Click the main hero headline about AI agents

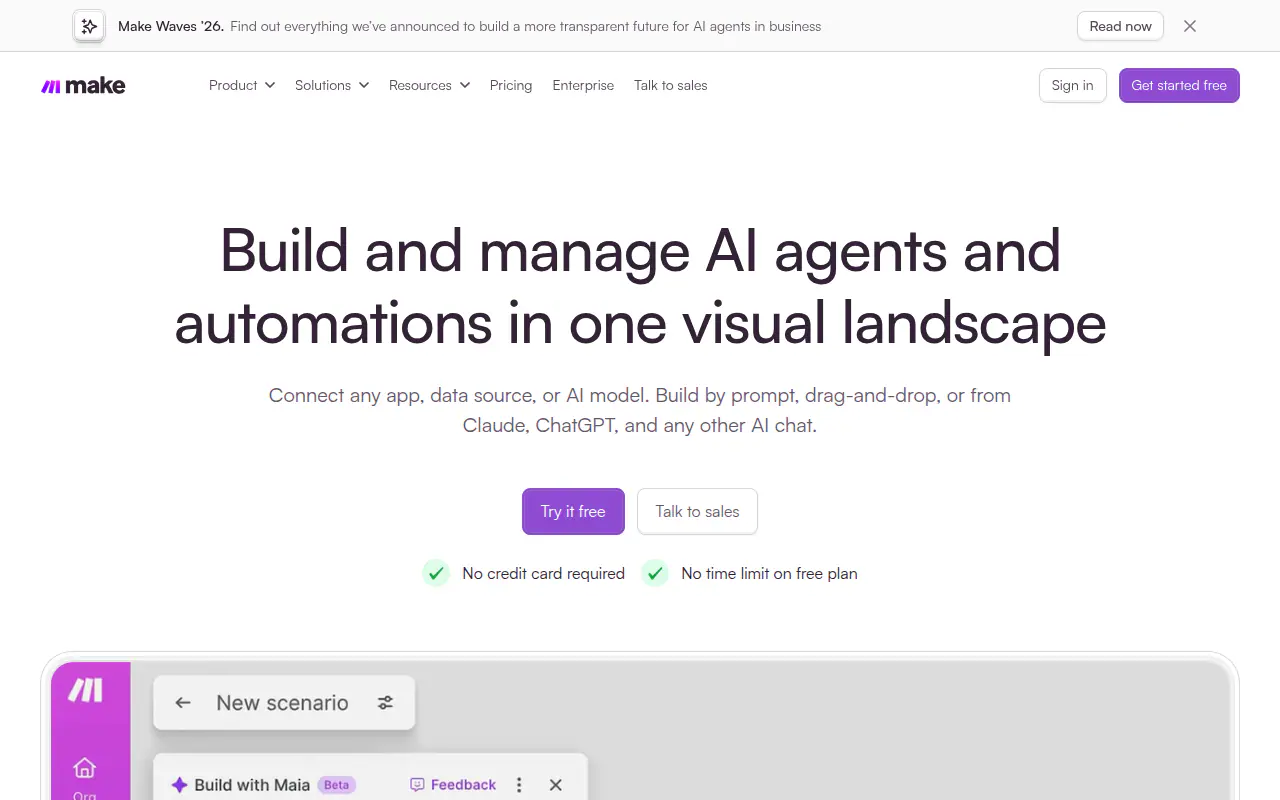[640, 286]
